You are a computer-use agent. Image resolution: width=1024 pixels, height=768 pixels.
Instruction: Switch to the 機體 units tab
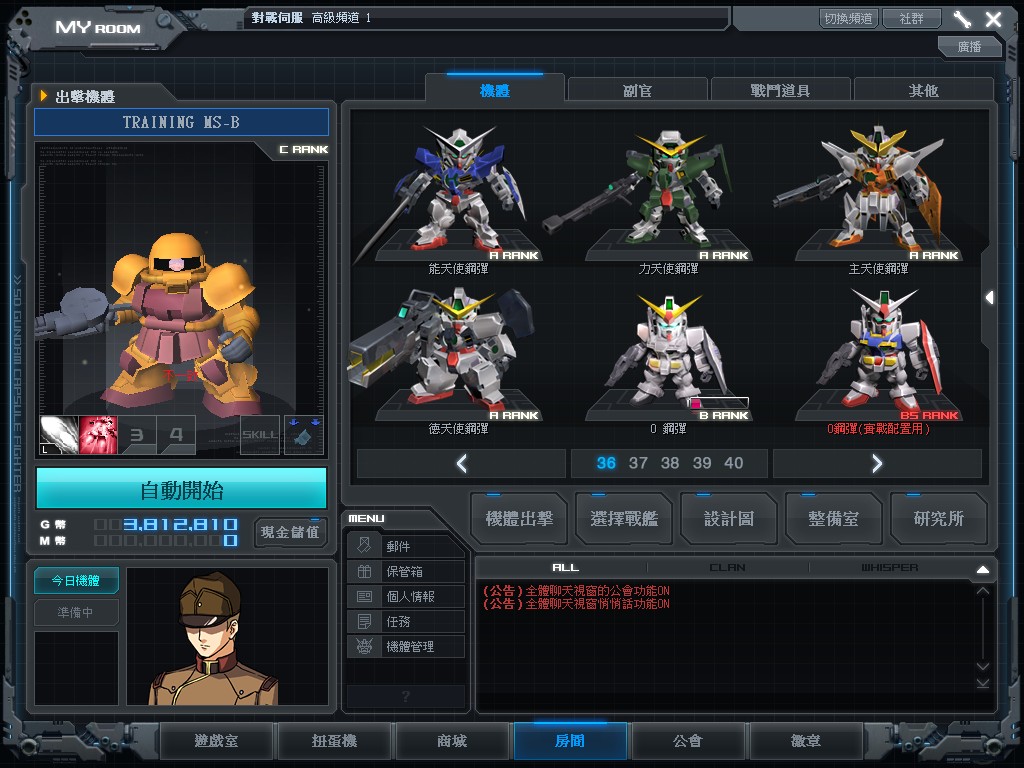495,89
